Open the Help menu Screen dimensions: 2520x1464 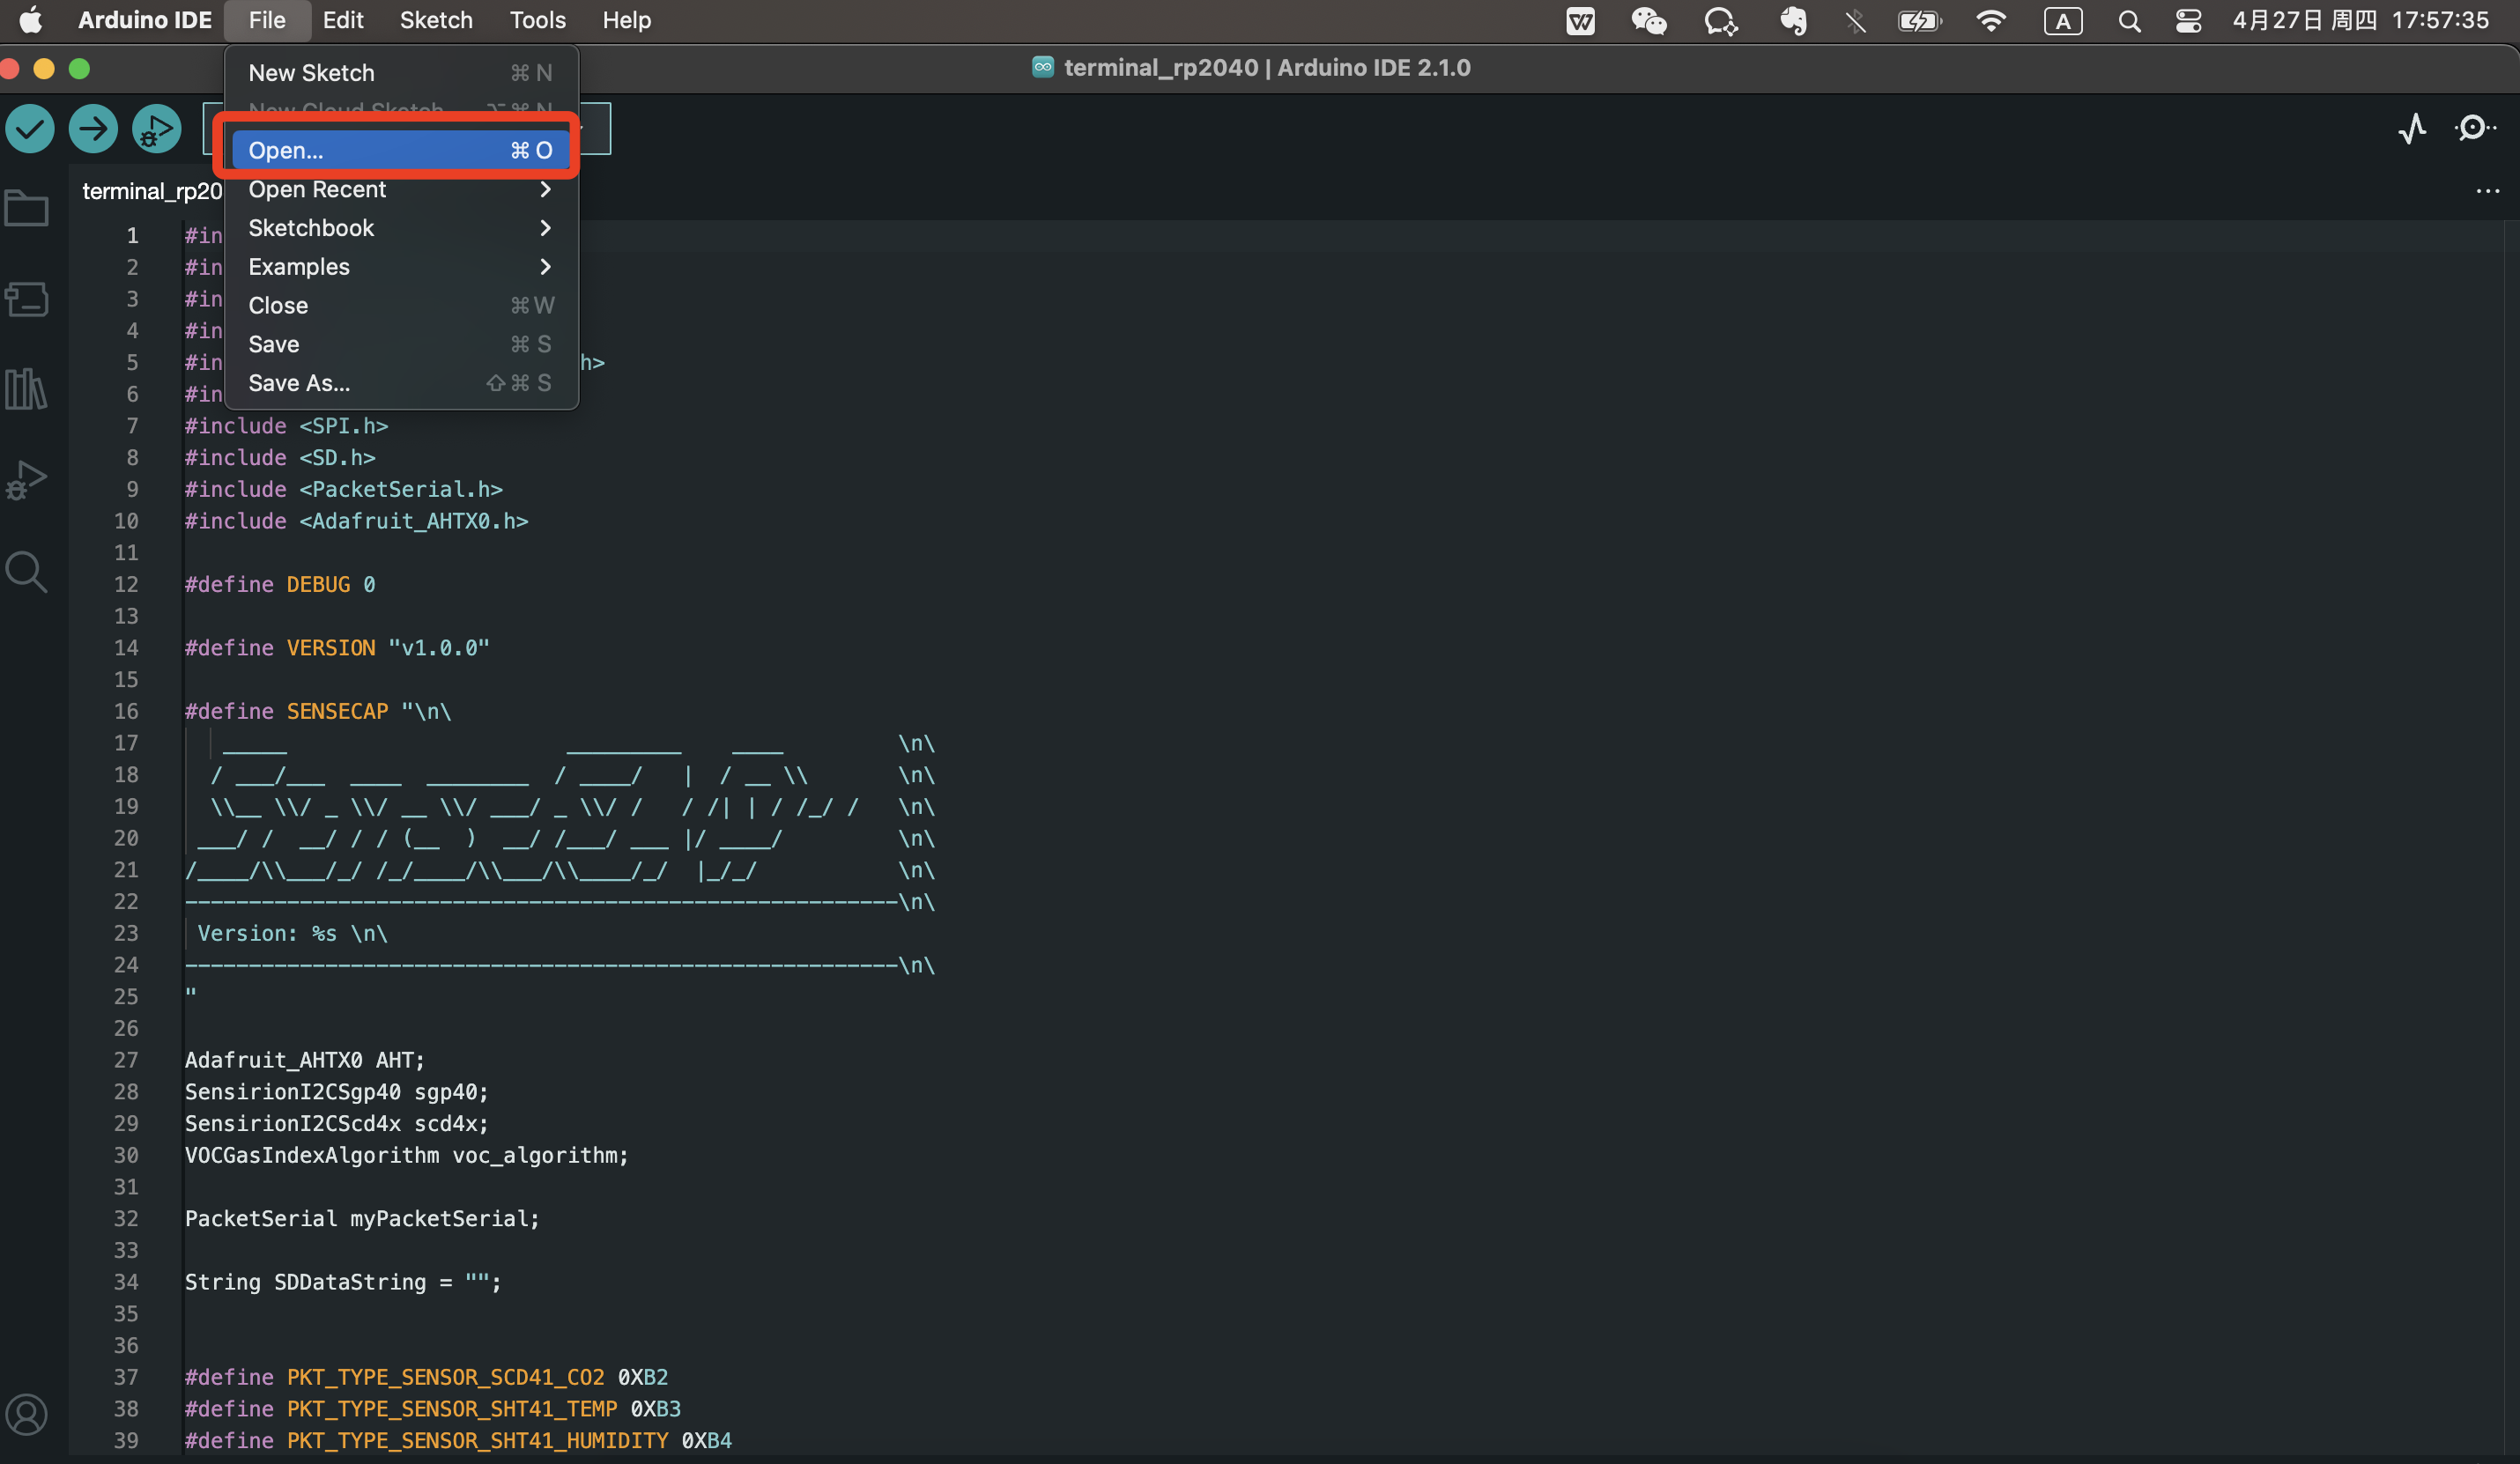pyautogui.click(x=626, y=20)
